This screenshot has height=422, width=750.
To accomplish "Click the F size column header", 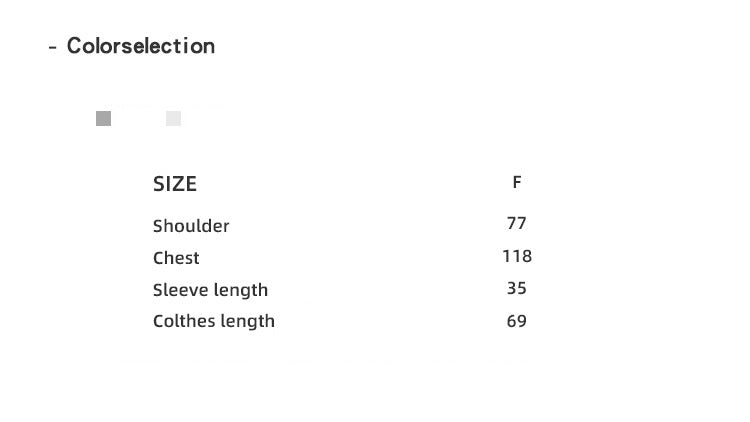I will (517, 182).
